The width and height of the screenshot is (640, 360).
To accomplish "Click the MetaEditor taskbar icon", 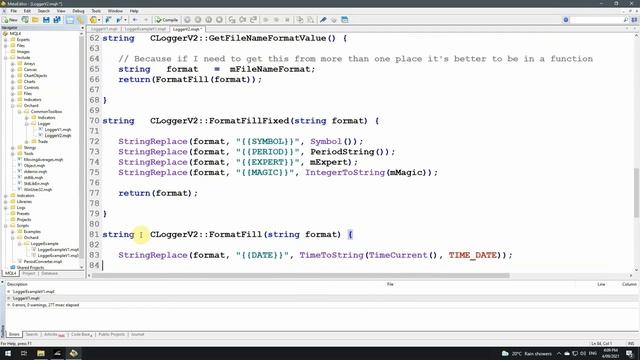I will [x=73, y=353].
